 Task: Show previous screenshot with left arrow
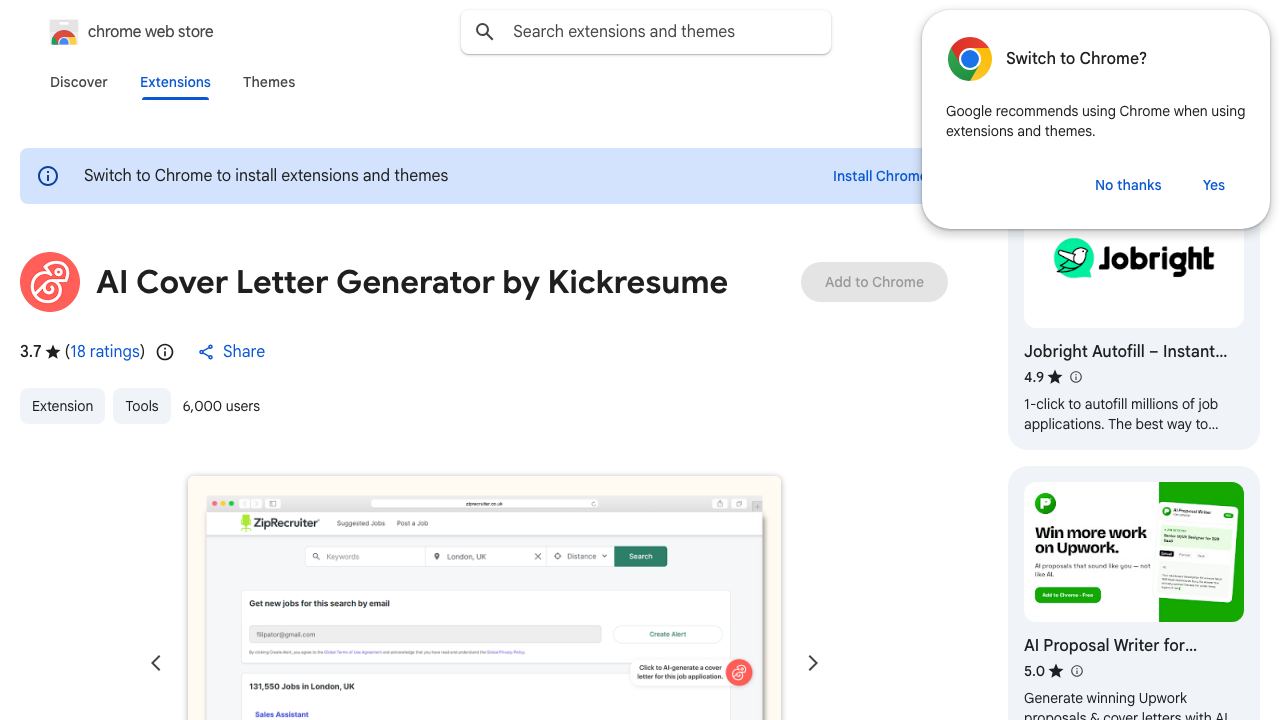pyautogui.click(x=156, y=663)
